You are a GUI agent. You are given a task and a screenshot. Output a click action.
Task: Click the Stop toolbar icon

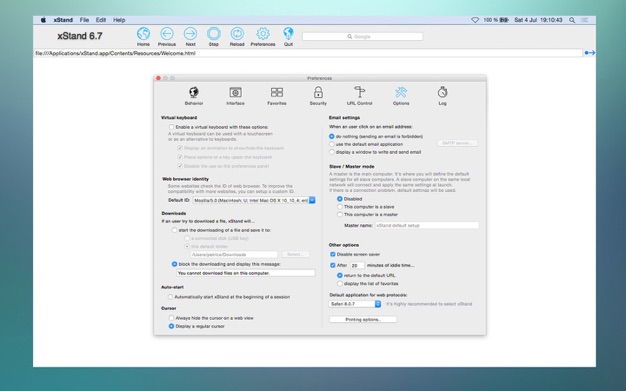point(214,34)
